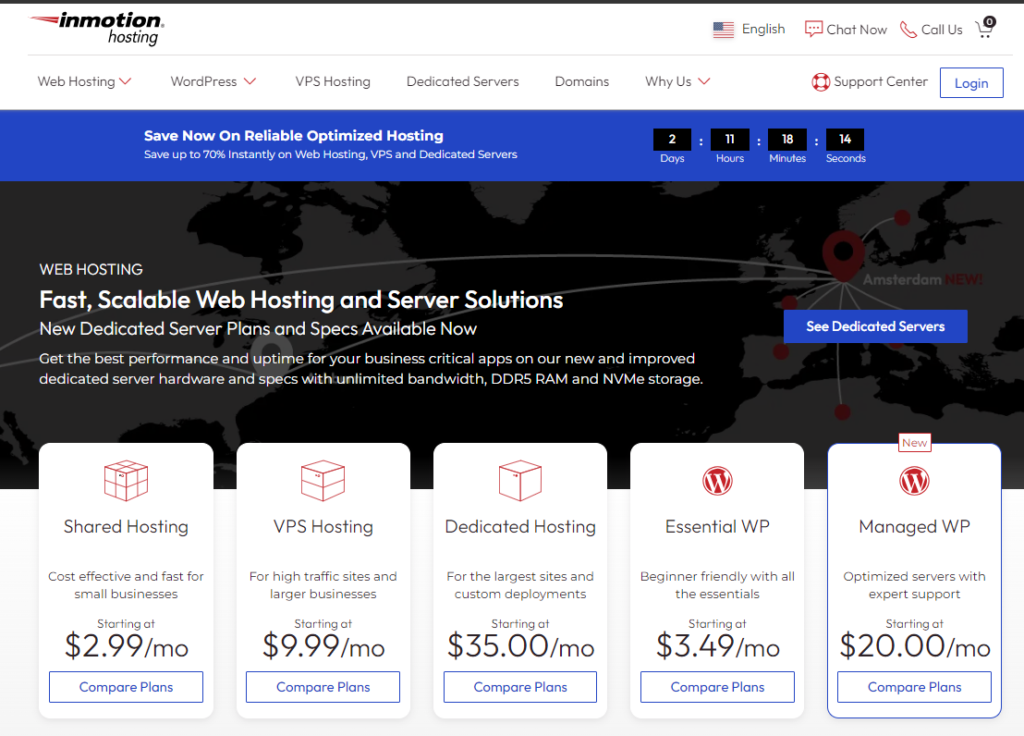Click the $9.99/mo VPS Hosting price

coord(323,647)
